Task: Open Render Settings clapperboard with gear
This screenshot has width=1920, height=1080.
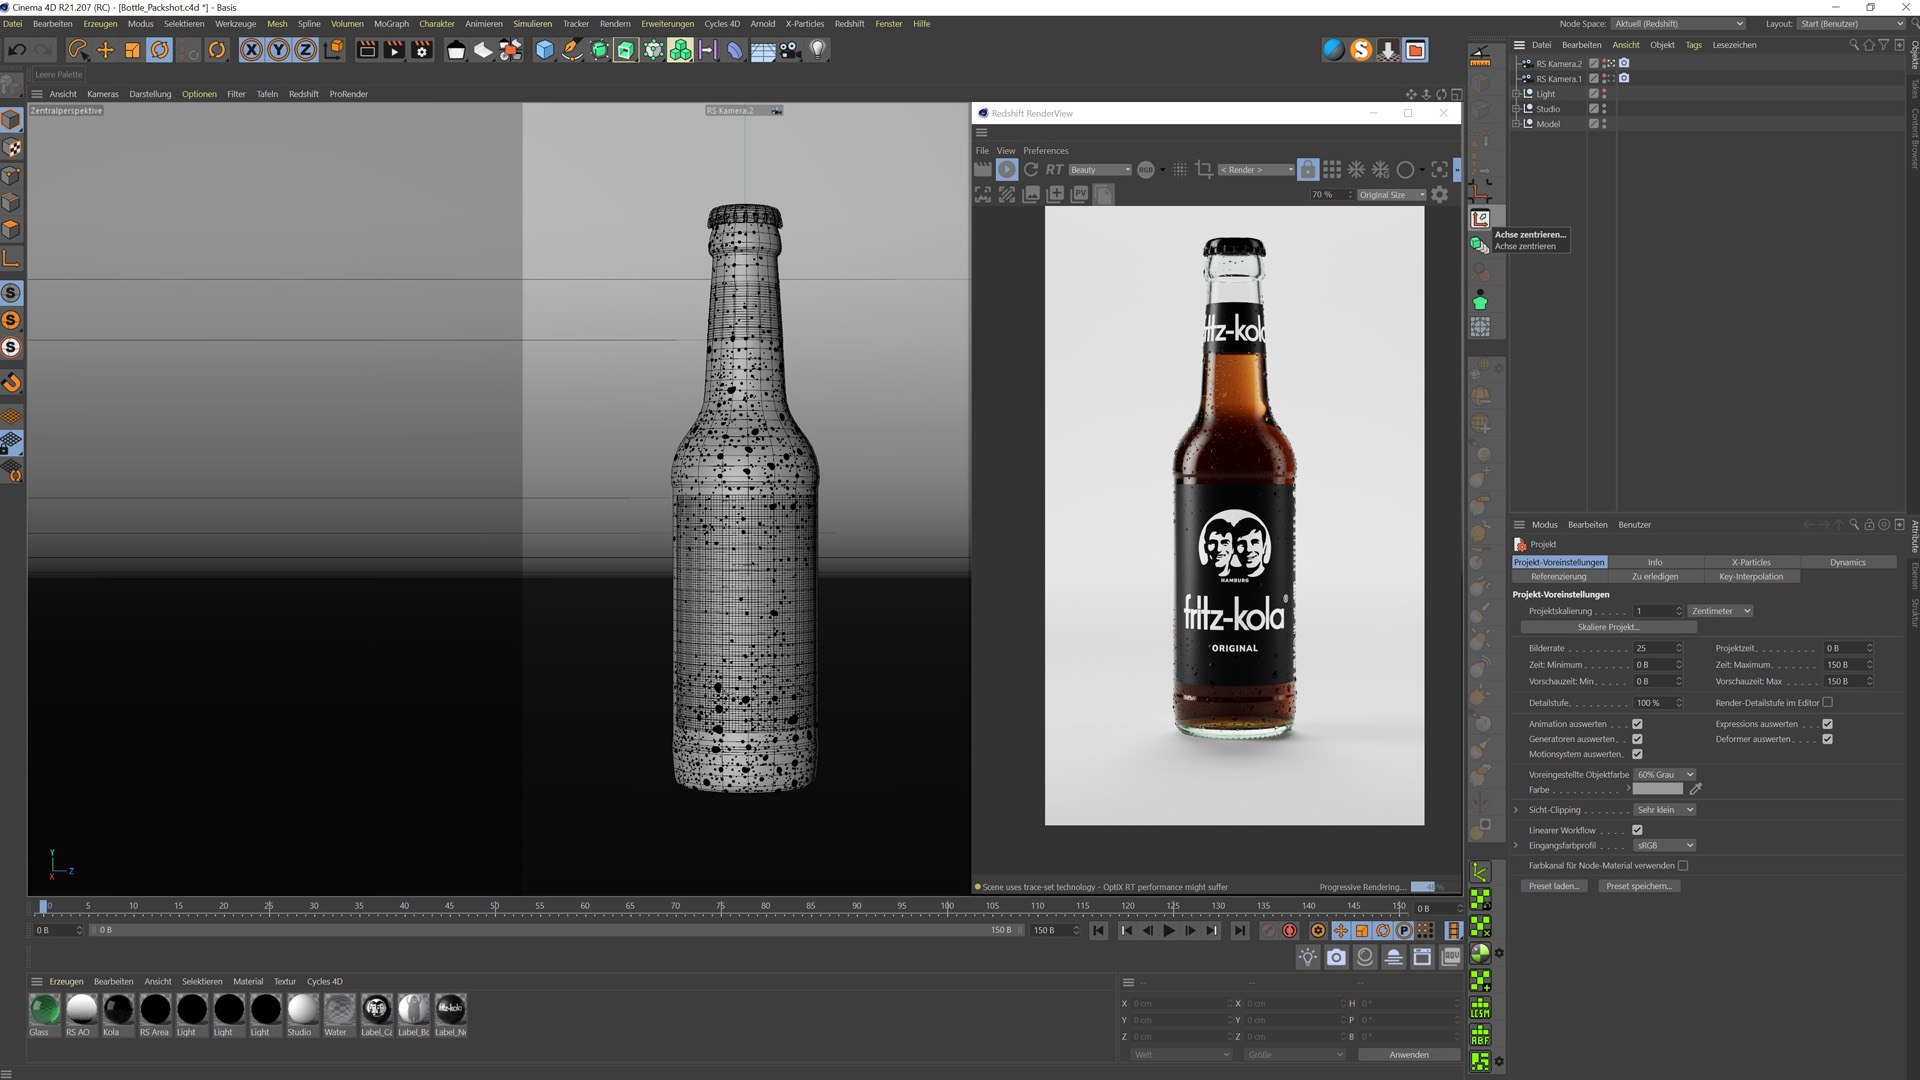Action: [422, 49]
